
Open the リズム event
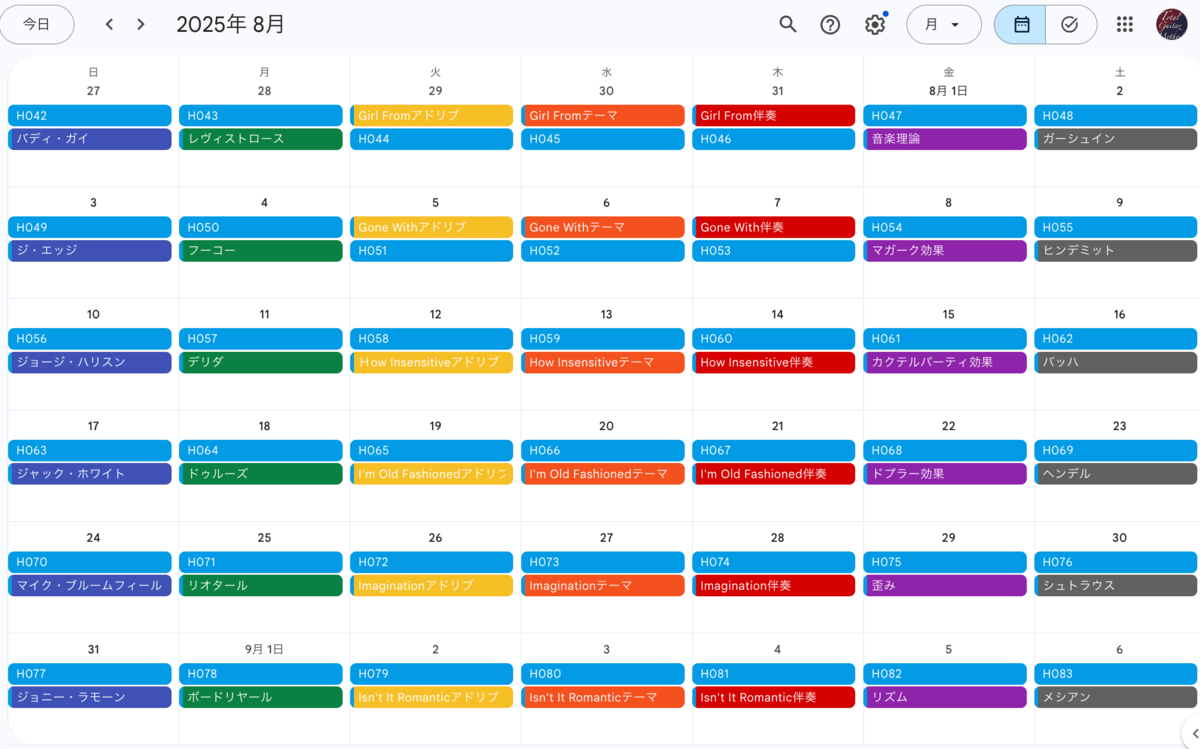click(x=945, y=697)
